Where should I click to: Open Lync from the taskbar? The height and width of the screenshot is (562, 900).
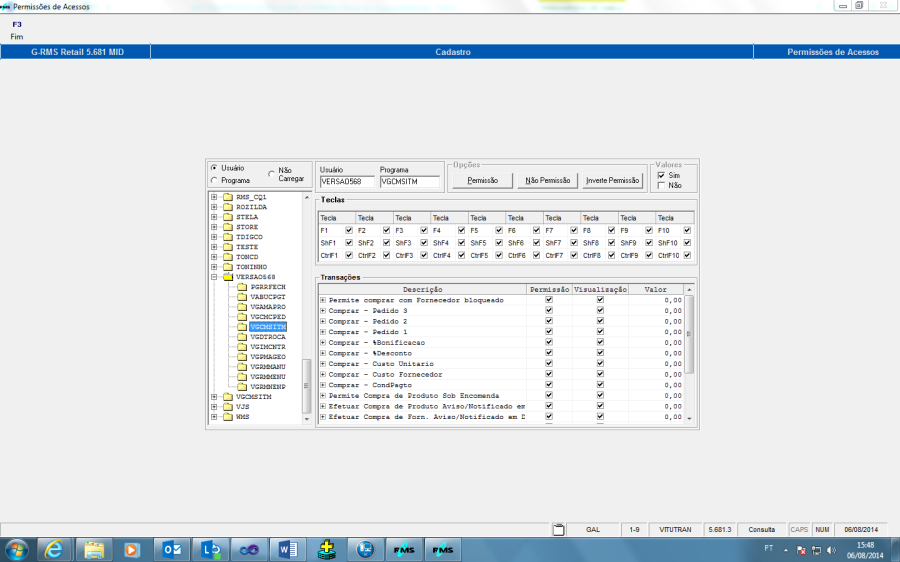click(x=210, y=550)
